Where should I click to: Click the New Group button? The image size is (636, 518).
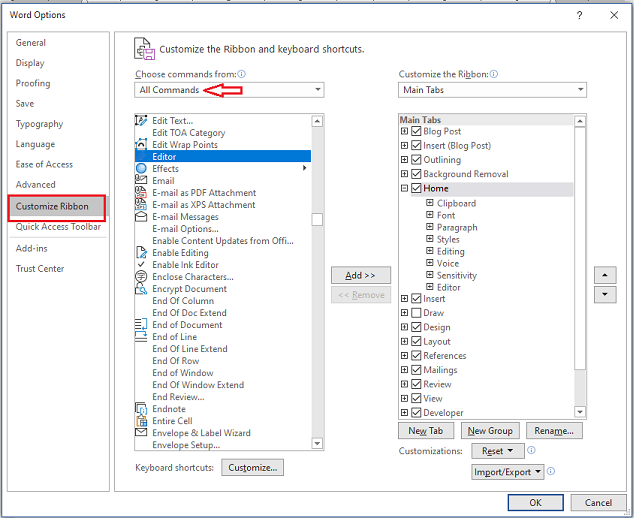pyautogui.click(x=490, y=430)
